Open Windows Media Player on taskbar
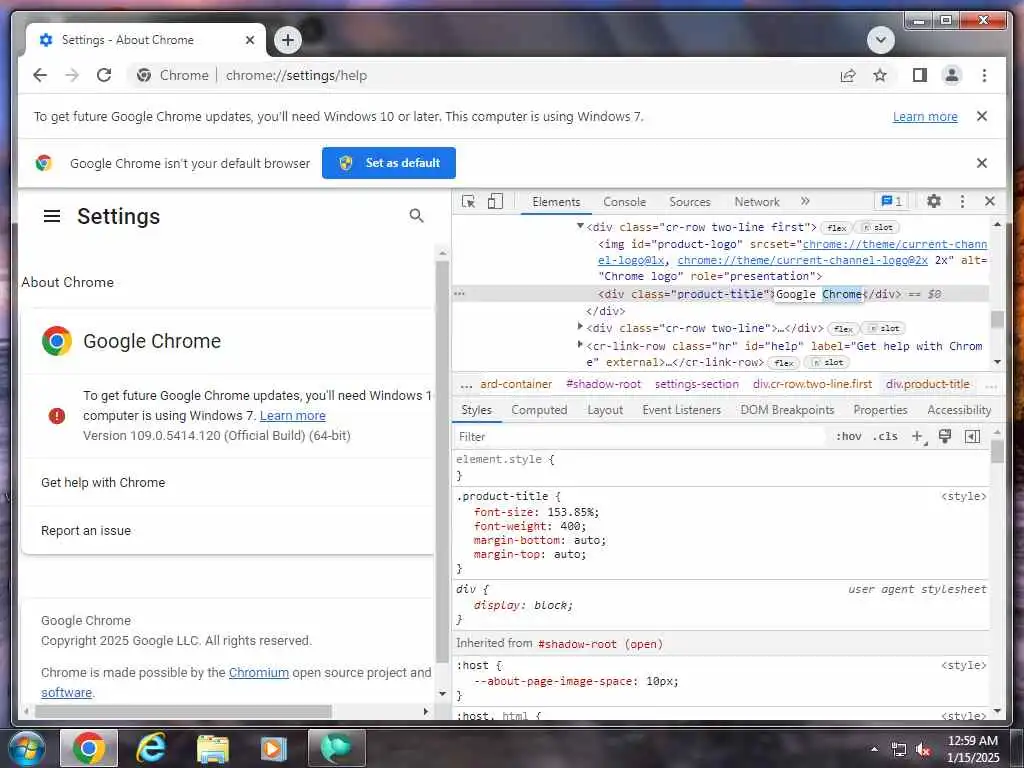Screen dimensions: 1024x768 coord(274,748)
